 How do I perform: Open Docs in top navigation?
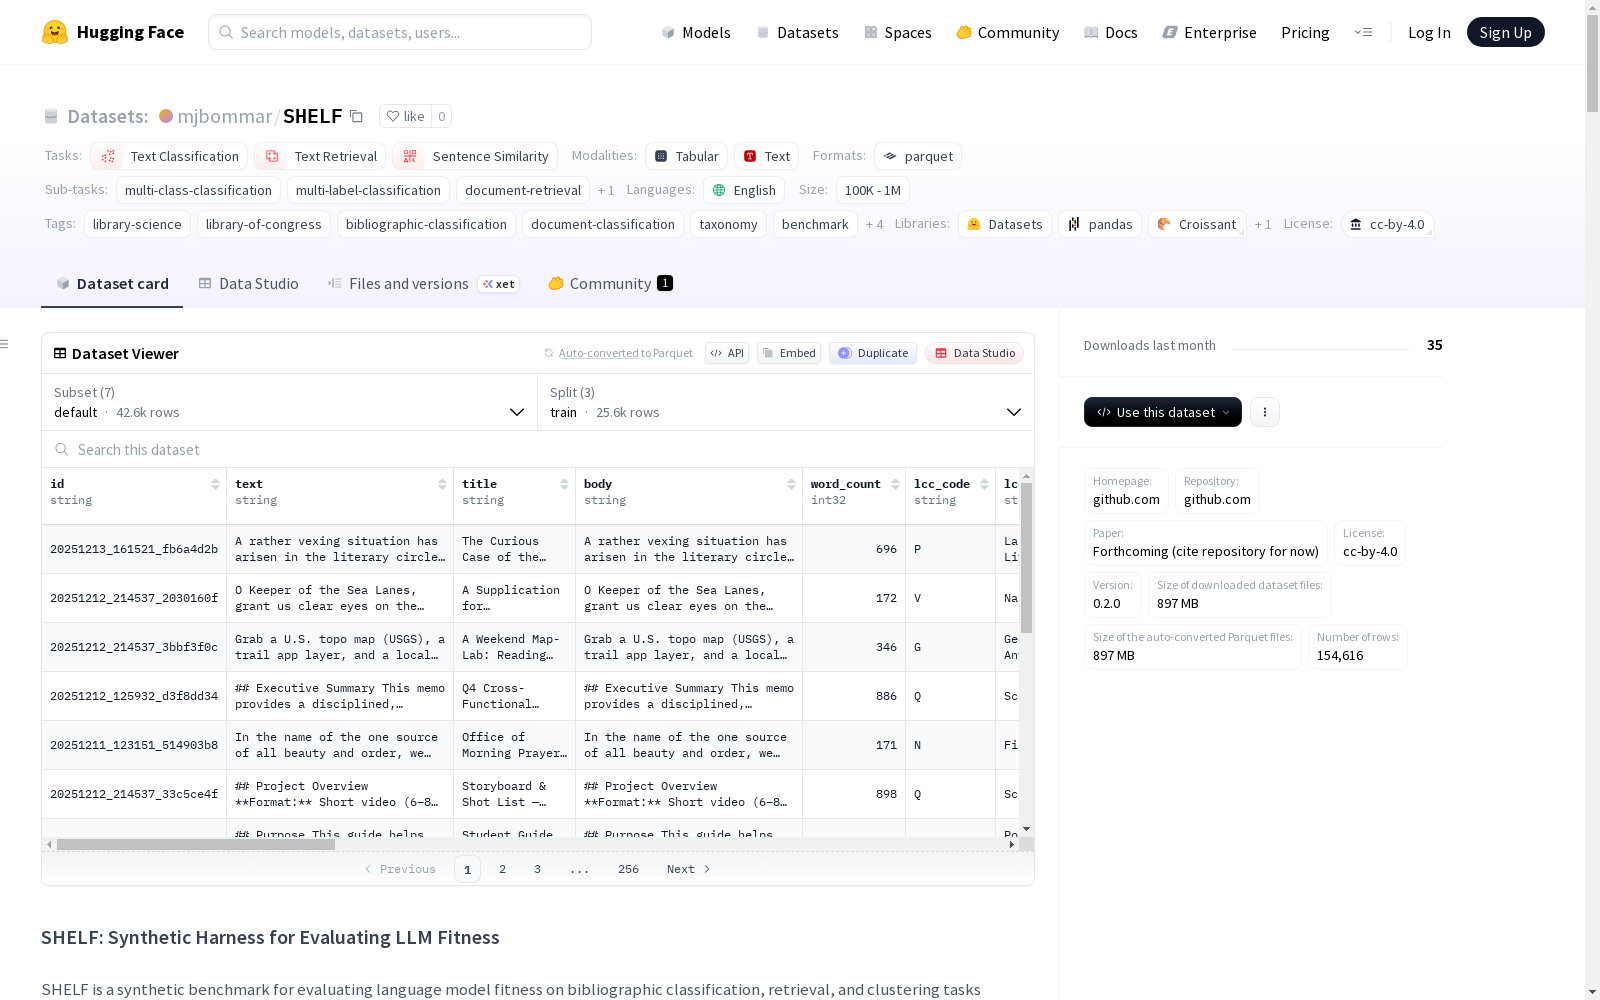click(1111, 32)
